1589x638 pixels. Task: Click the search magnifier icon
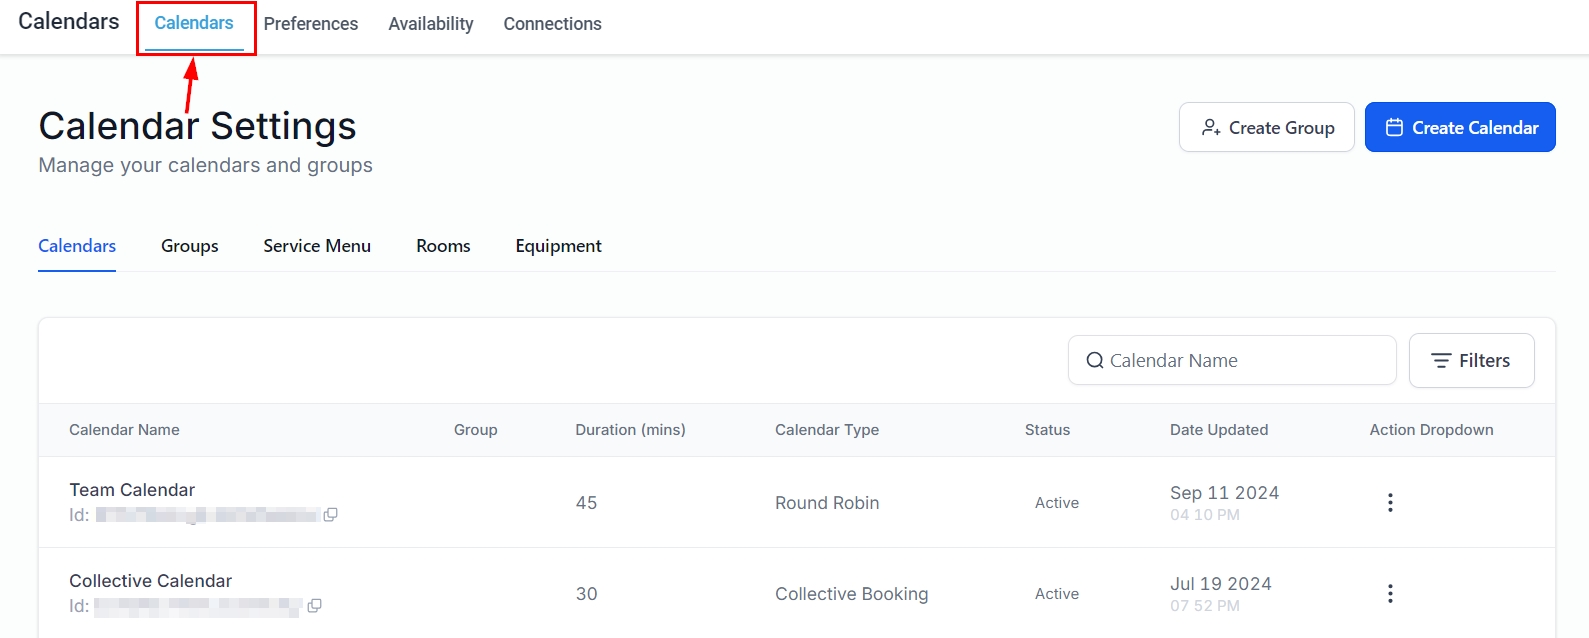pos(1095,361)
